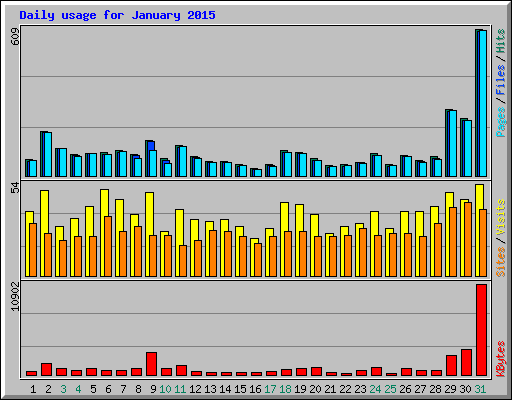Click day 8 on the x-axis

click(x=138, y=389)
